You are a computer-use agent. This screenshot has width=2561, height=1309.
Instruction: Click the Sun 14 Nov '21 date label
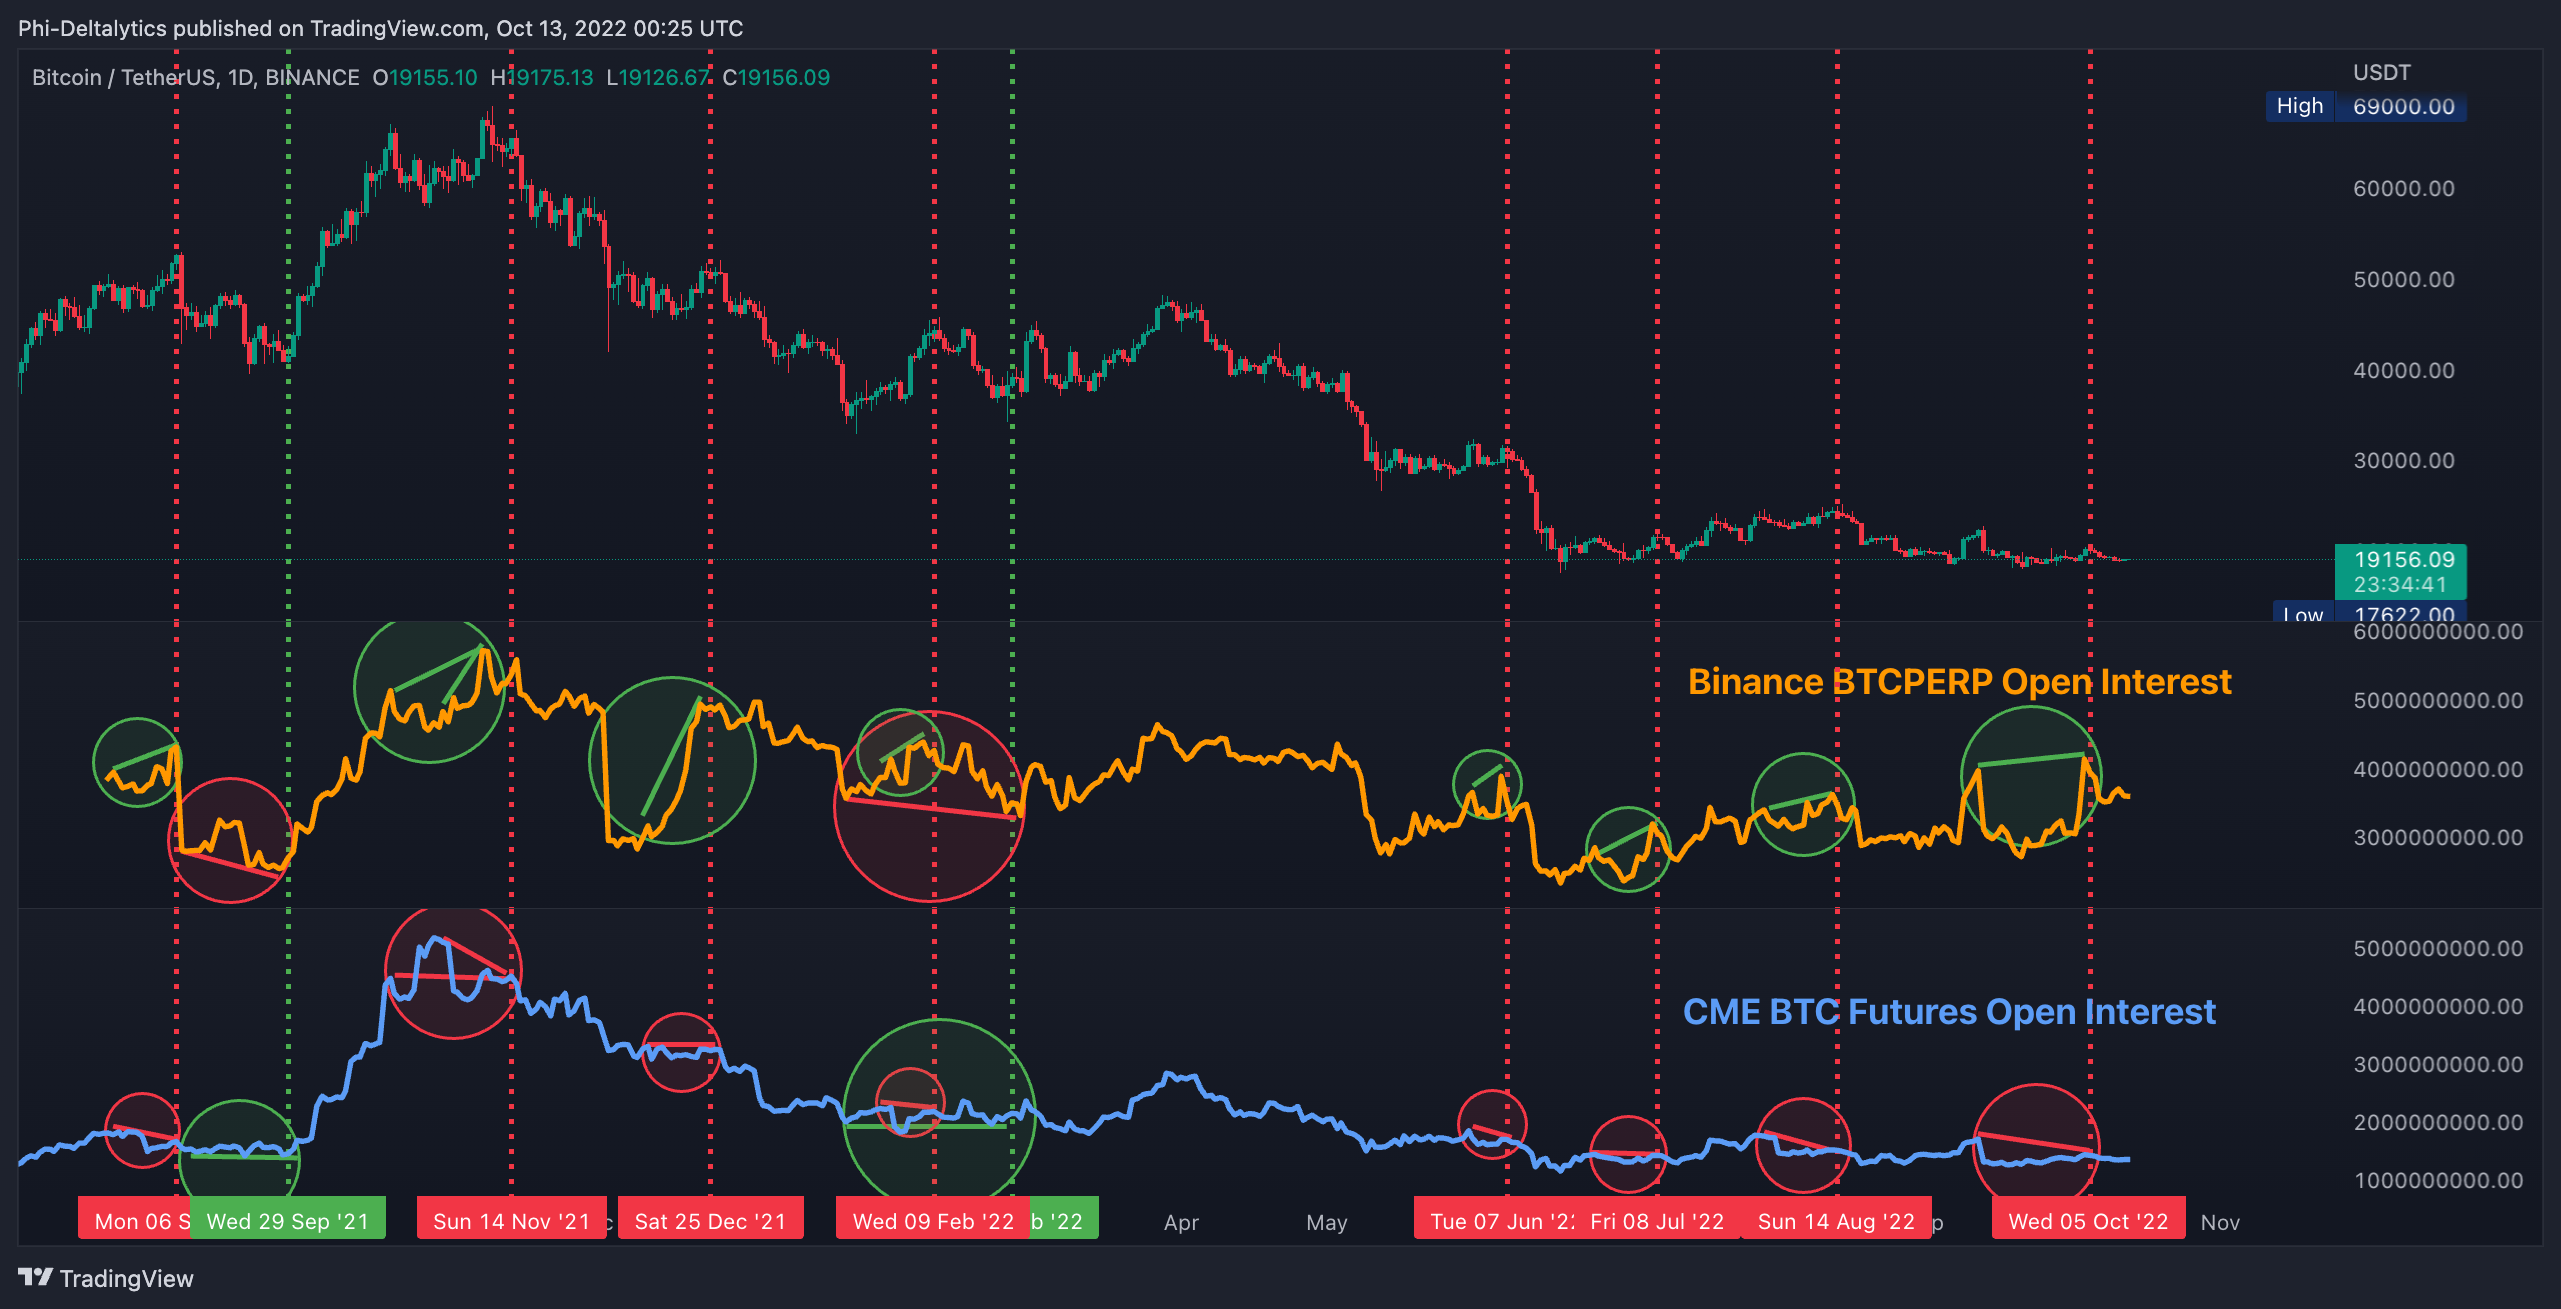coord(511,1221)
